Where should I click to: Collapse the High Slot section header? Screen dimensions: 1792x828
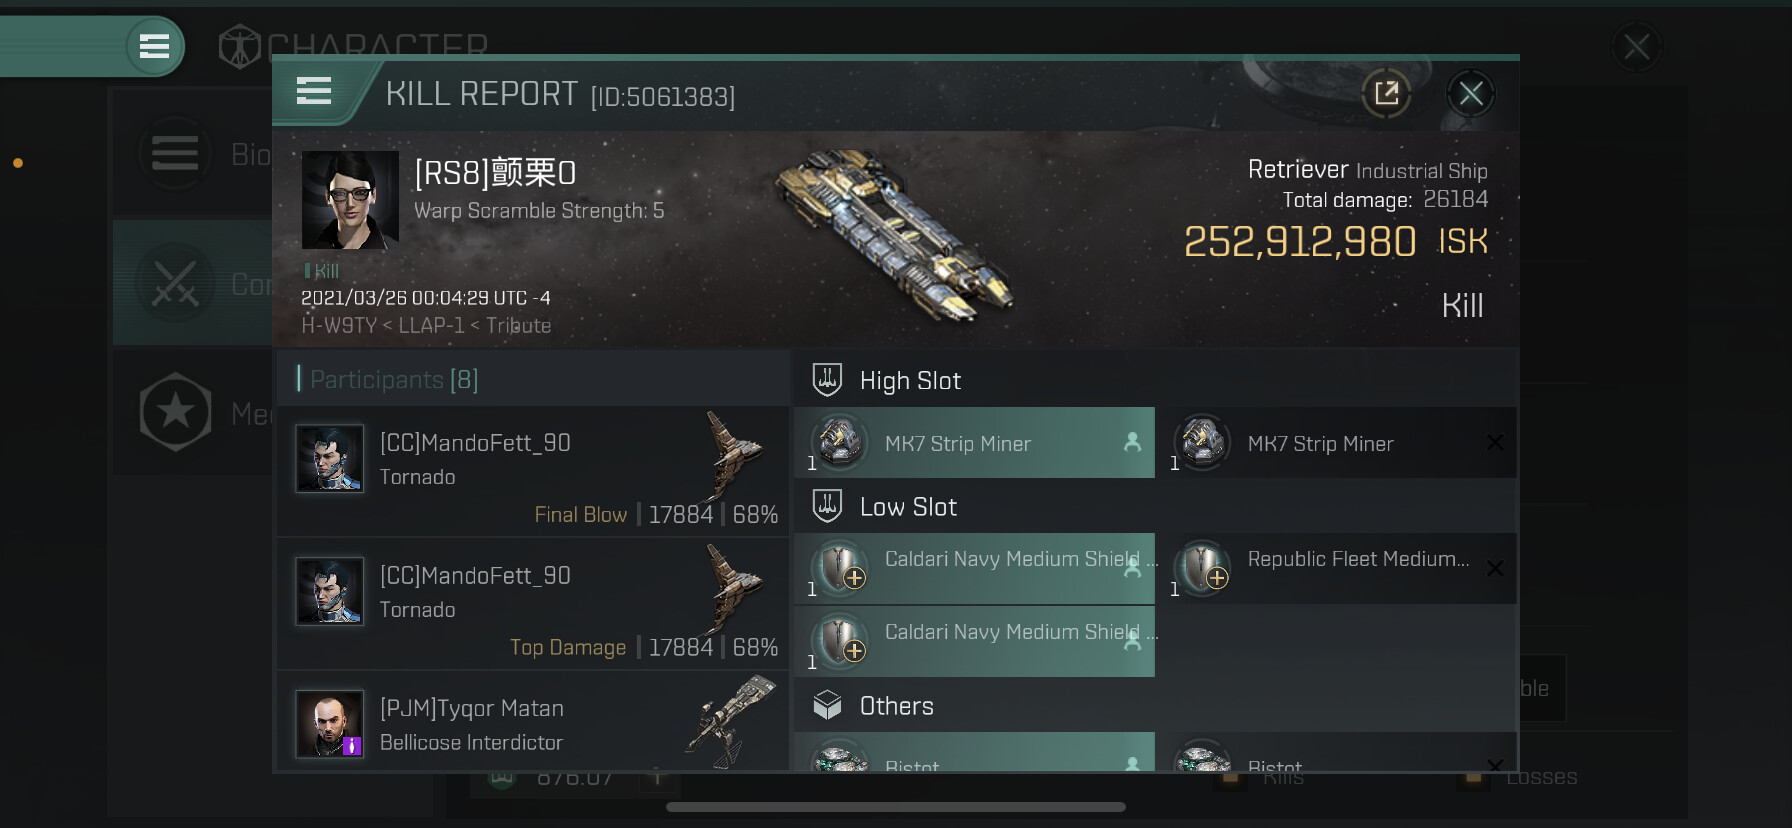pos(1155,380)
